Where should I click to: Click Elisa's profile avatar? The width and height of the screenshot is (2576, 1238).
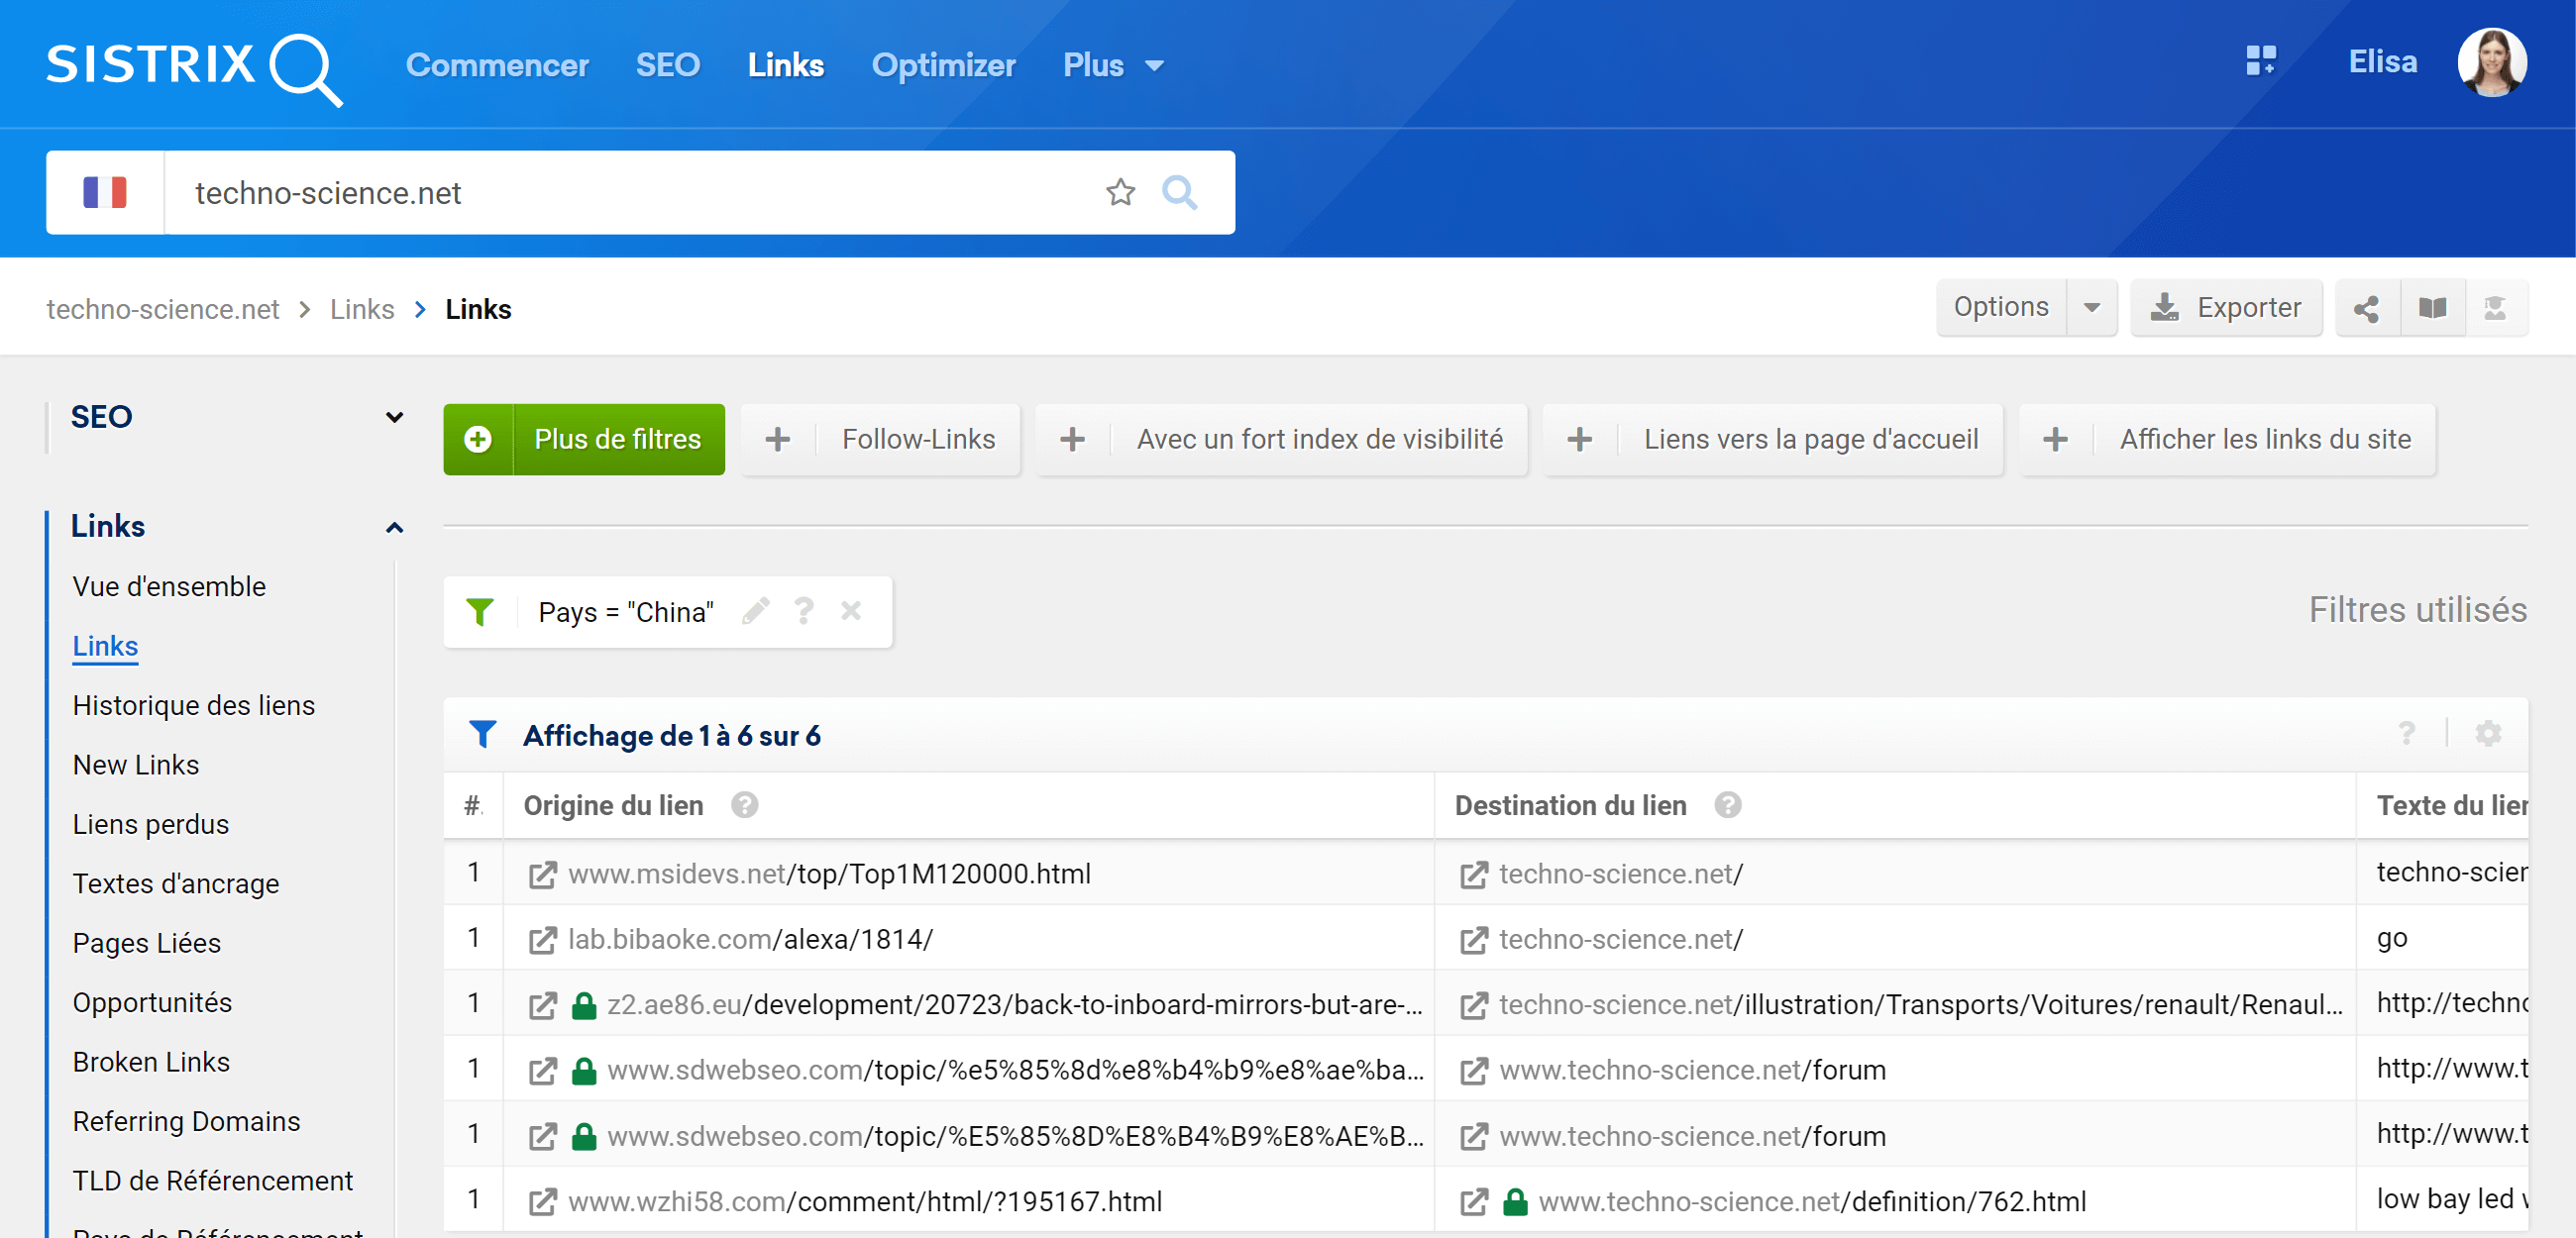click(x=2491, y=62)
